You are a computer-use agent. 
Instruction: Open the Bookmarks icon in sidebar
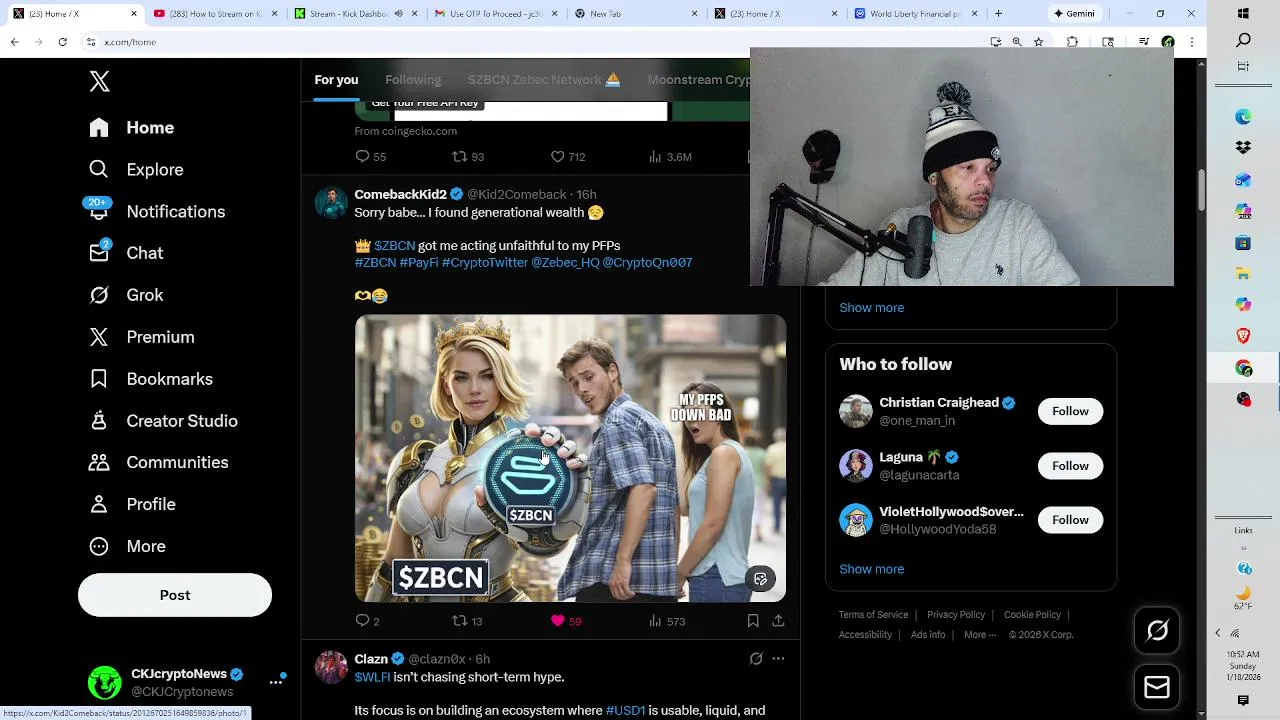coord(98,379)
